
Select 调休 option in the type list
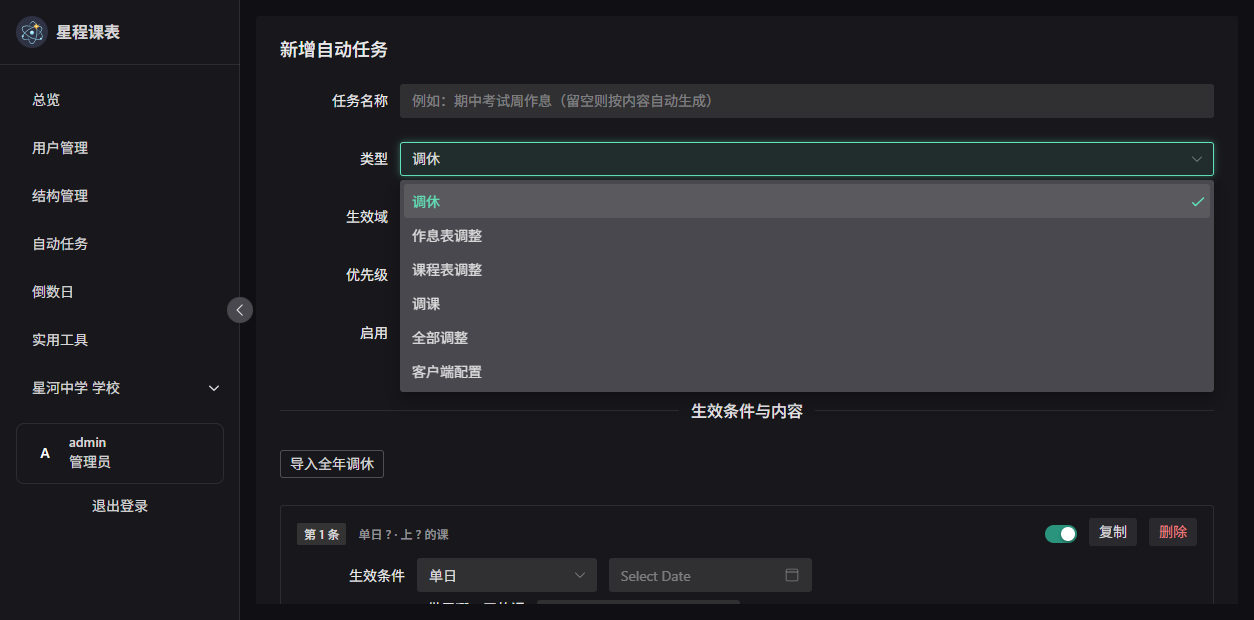click(807, 202)
